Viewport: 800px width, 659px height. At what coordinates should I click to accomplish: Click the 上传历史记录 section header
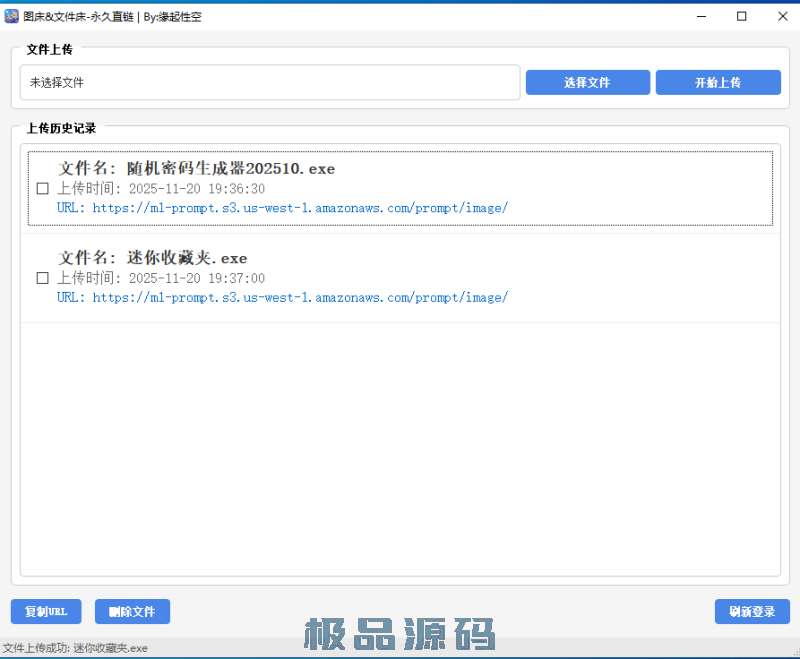pyautogui.click(x=62, y=128)
